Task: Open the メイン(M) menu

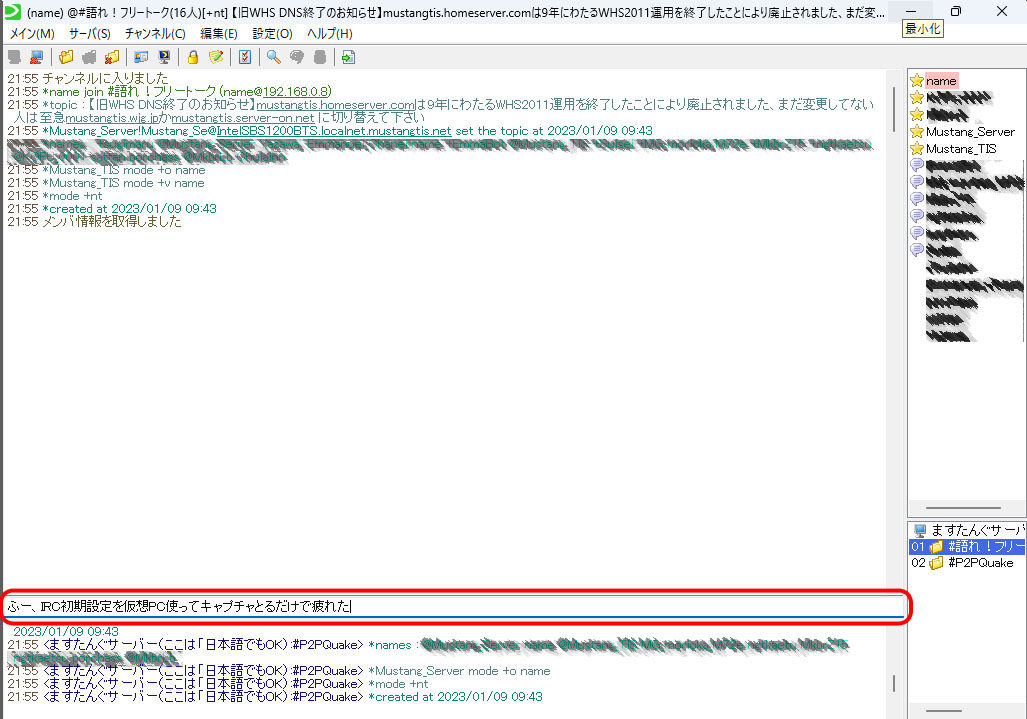Action: (31, 33)
